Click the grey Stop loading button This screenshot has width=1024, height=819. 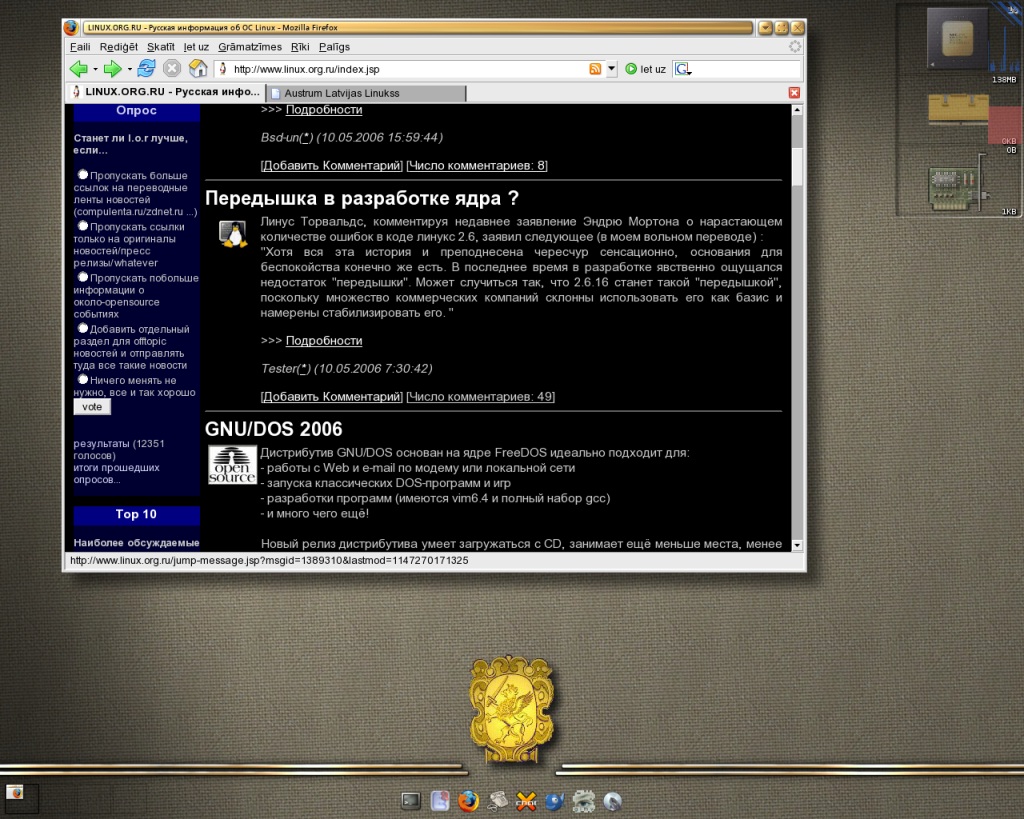[172, 68]
